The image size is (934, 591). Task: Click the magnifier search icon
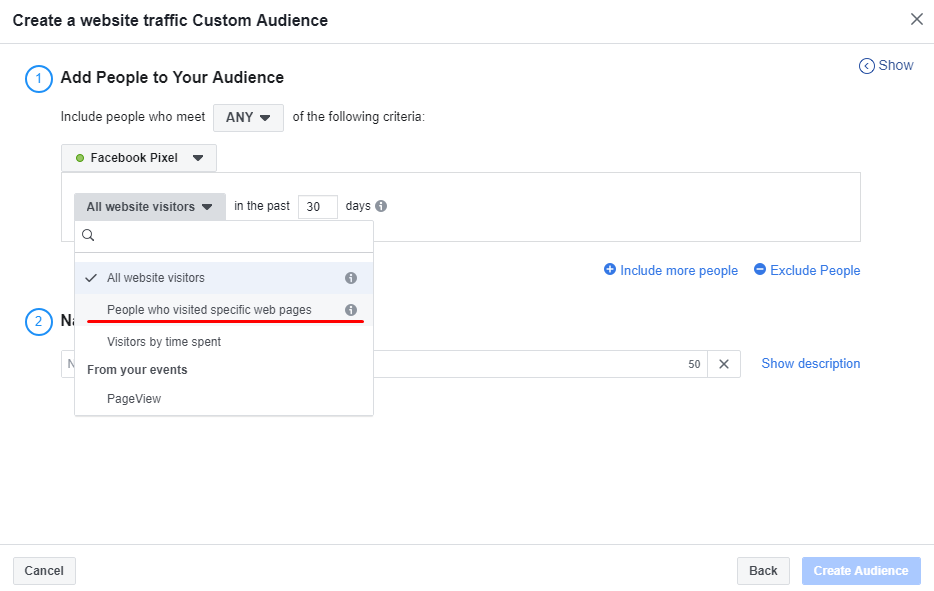pyautogui.click(x=88, y=235)
